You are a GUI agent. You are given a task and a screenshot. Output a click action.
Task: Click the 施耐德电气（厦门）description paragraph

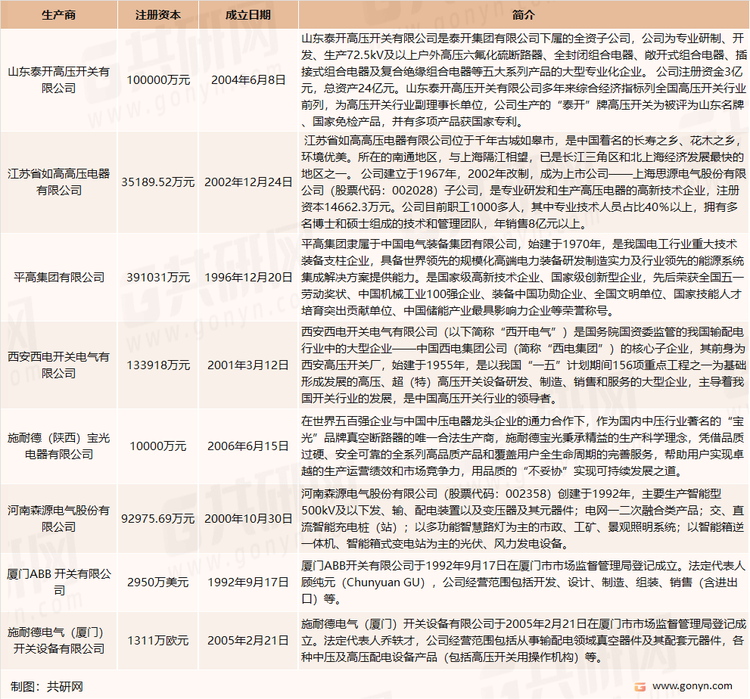point(523,641)
